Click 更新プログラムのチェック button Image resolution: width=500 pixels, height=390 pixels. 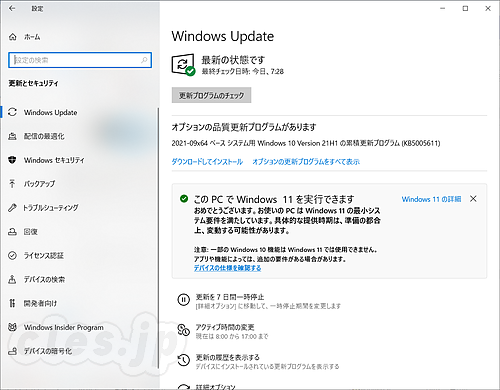211,95
